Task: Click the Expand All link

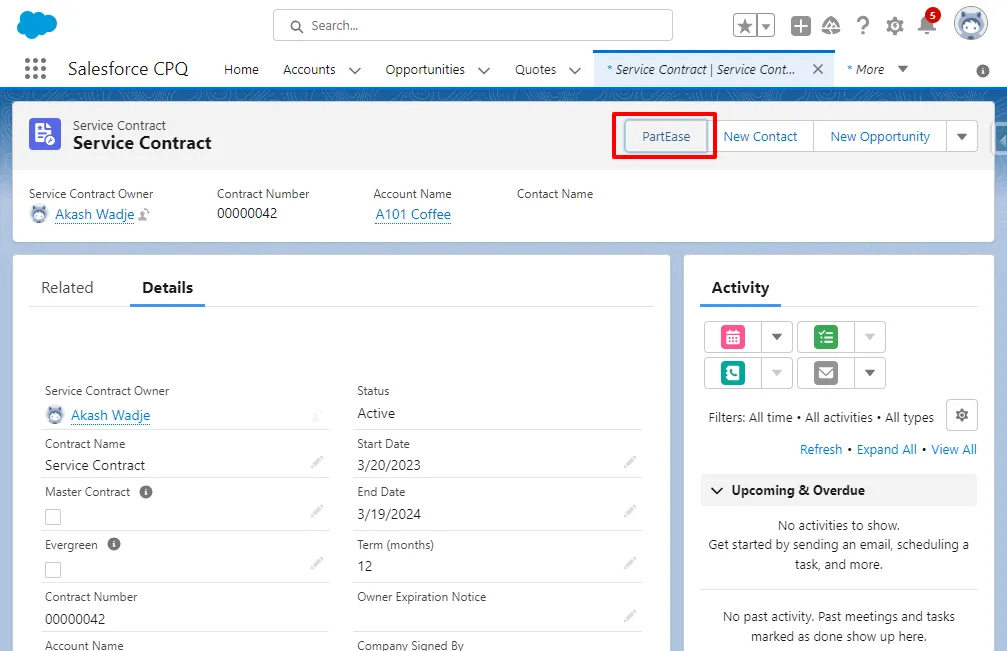Action: 886,449
